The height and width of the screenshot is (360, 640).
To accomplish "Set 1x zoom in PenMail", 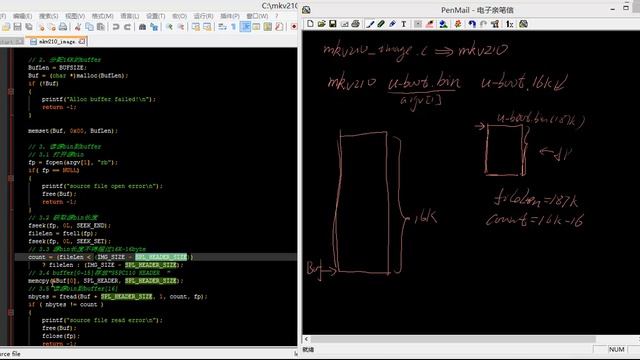I will click(x=509, y=24).
